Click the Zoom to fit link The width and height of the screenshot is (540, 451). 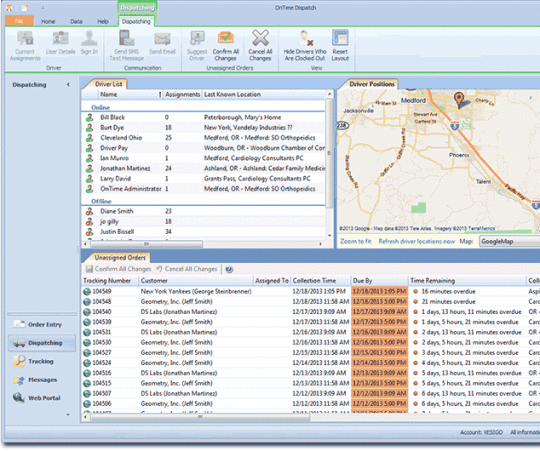(356, 241)
